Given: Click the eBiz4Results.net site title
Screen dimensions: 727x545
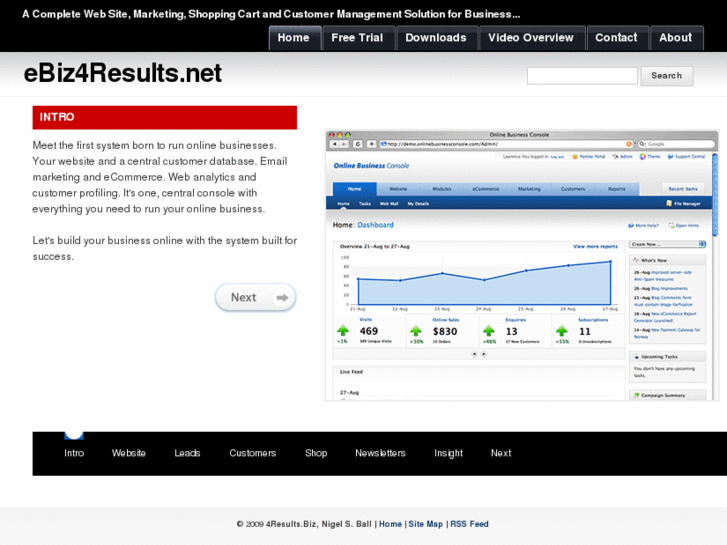Looking at the screenshot, I should 123,73.
